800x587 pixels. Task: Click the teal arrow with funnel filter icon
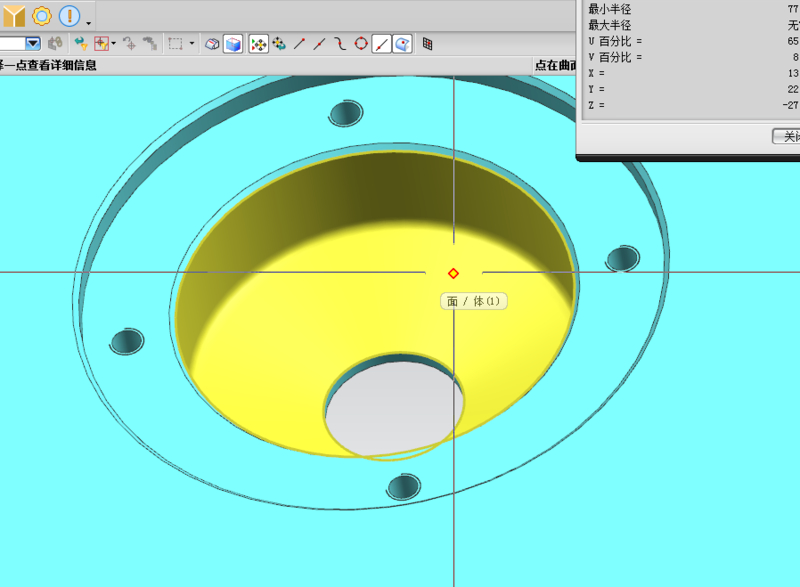pyautogui.click(x=81, y=44)
